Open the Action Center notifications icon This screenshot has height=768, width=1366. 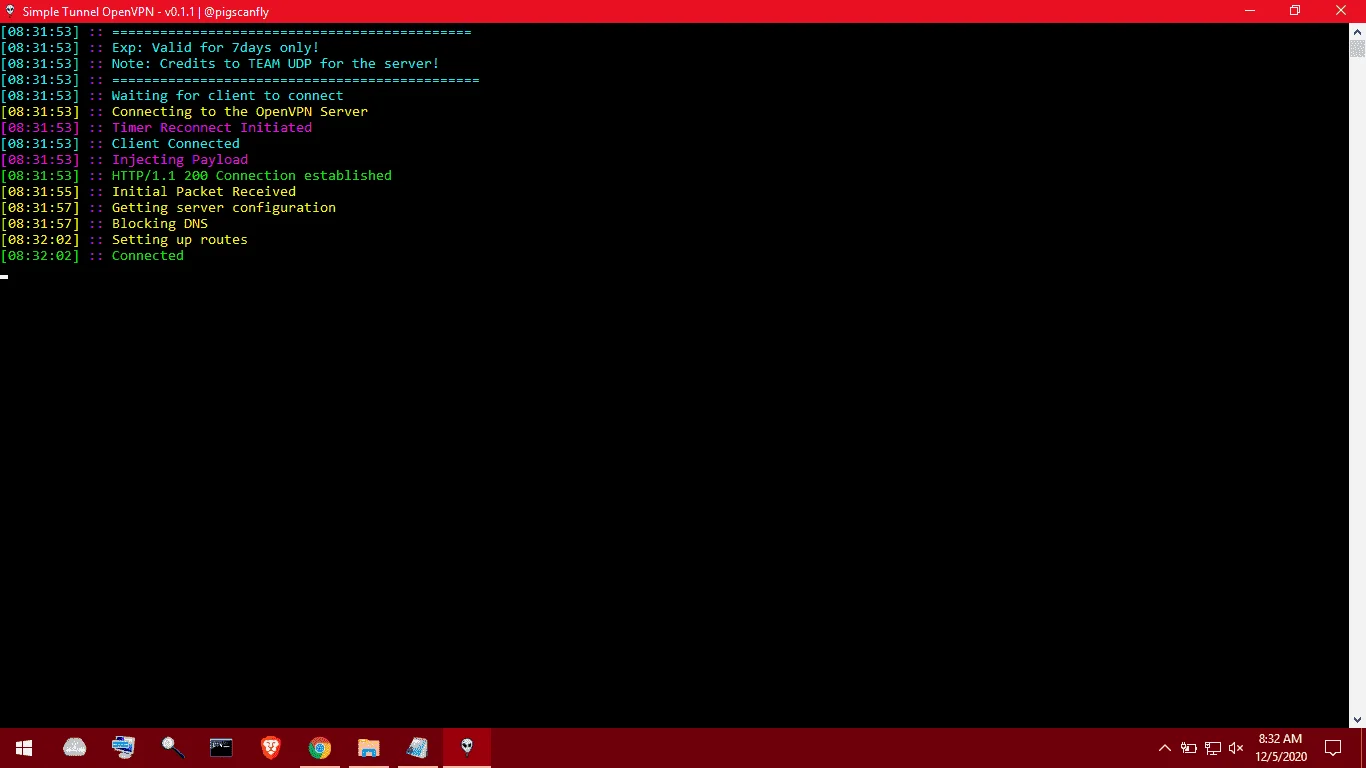(1333, 747)
